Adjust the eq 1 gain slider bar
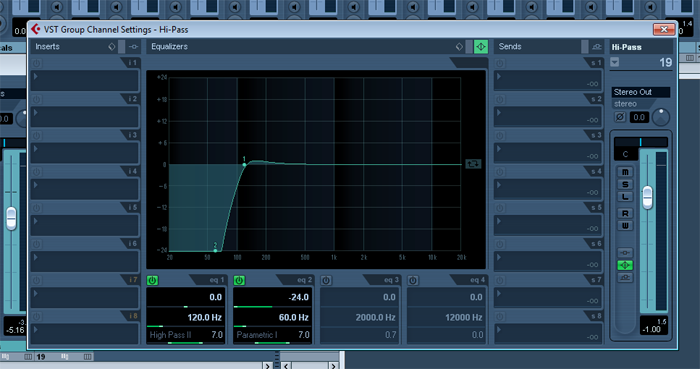This screenshot has height=369, width=700. click(185, 307)
